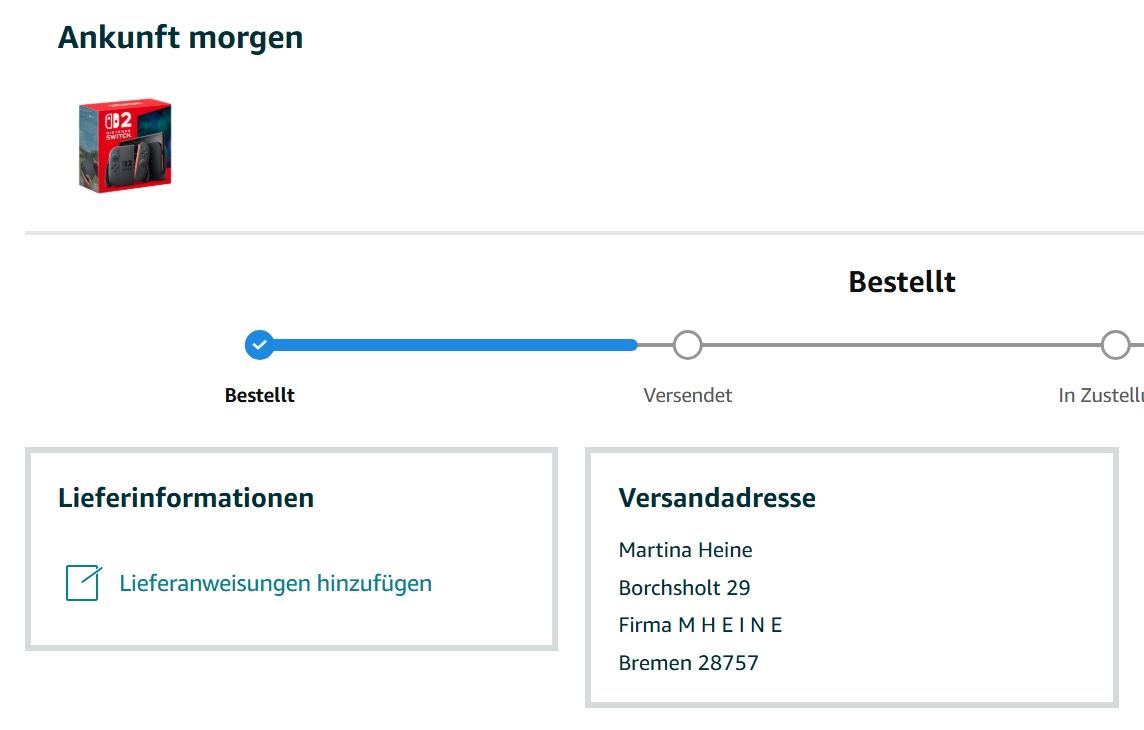Select the street line Borchsholt 29

point(685,588)
